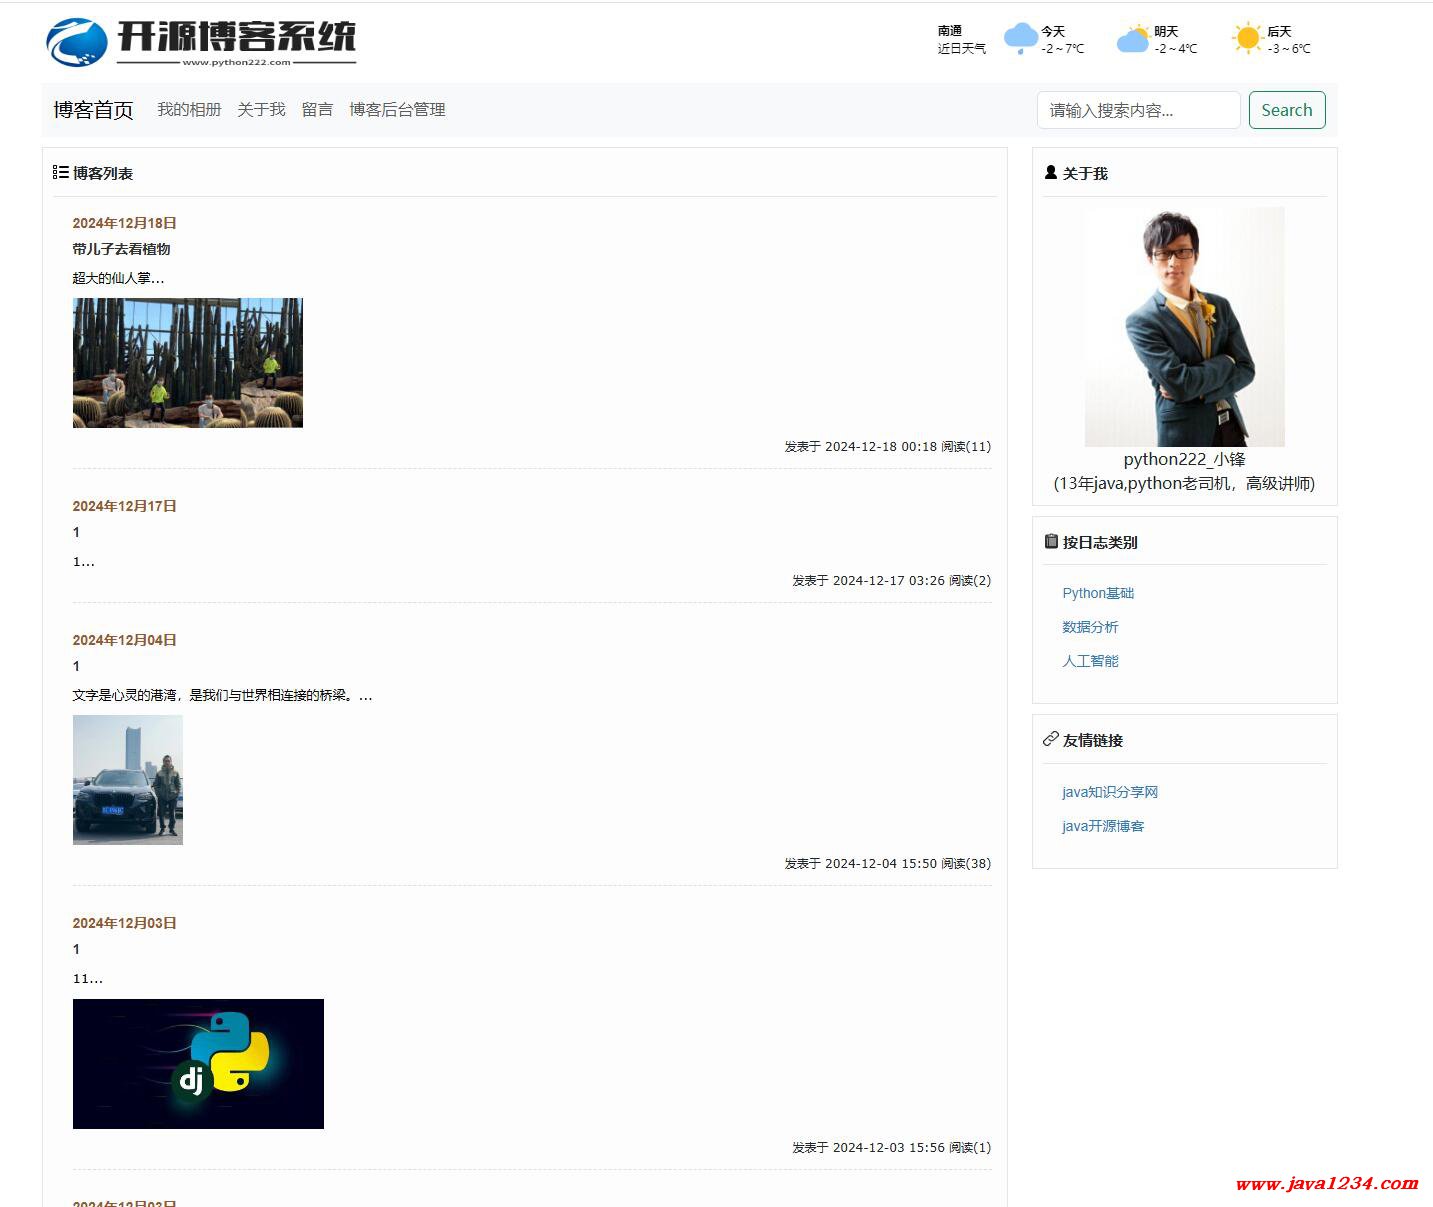The width and height of the screenshot is (1433, 1207).
Task: Click the cactus garden photo thumbnail
Action: (x=188, y=363)
